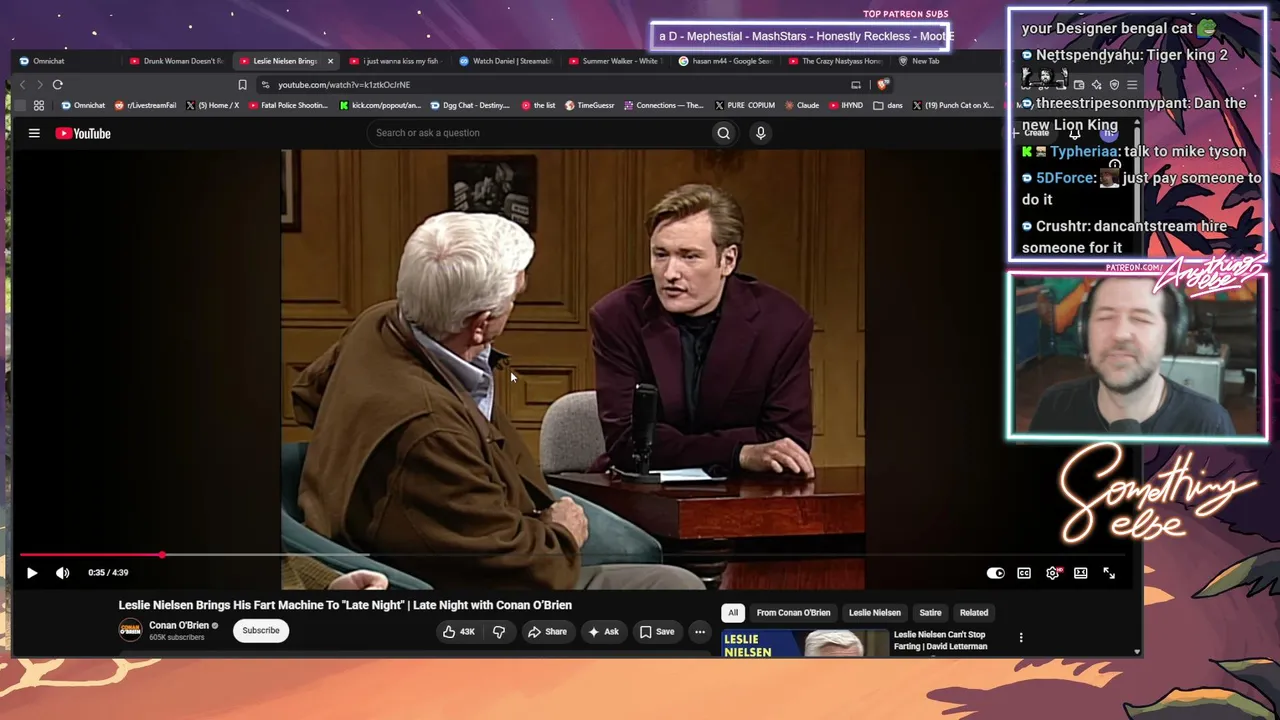The image size is (1280, 720).
Task: Go forward in browser history
Action: pyautogui.click(x=40, y=85)
